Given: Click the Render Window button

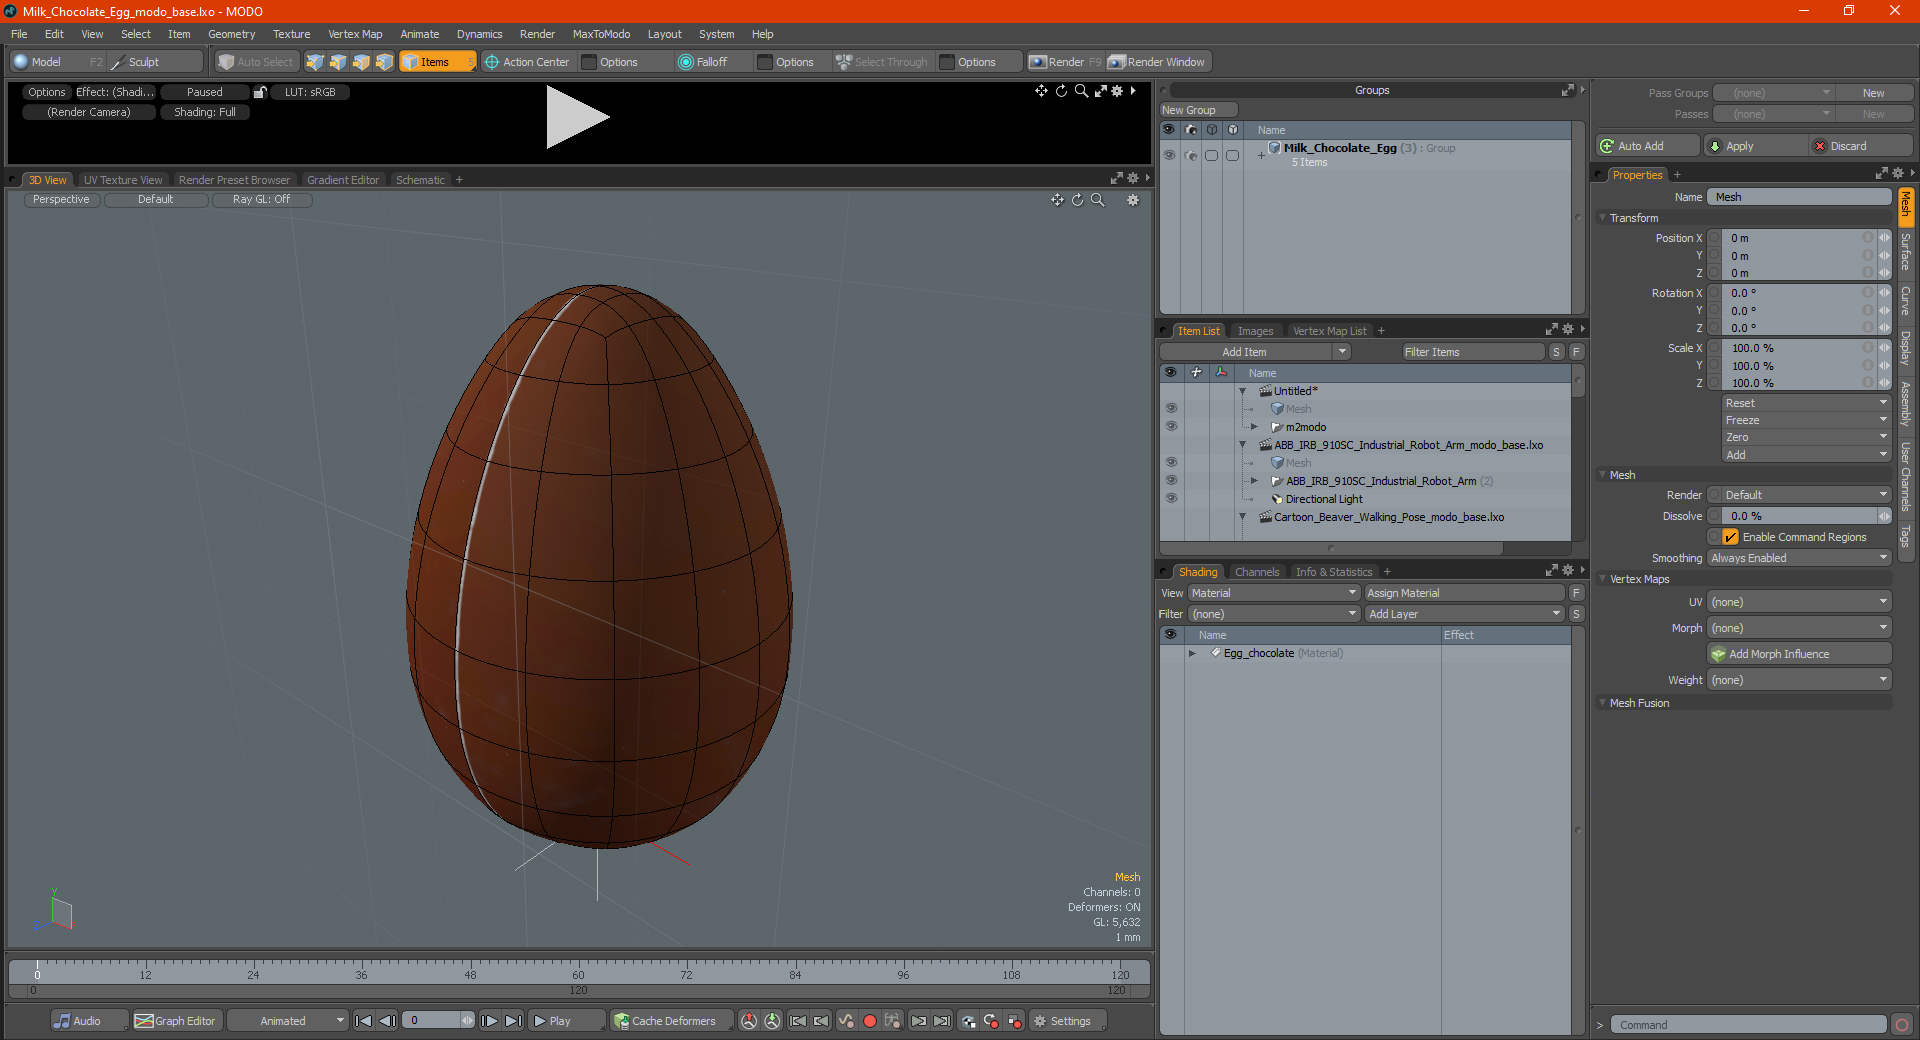Looking at the screenshot, I should pos(1157,62).
